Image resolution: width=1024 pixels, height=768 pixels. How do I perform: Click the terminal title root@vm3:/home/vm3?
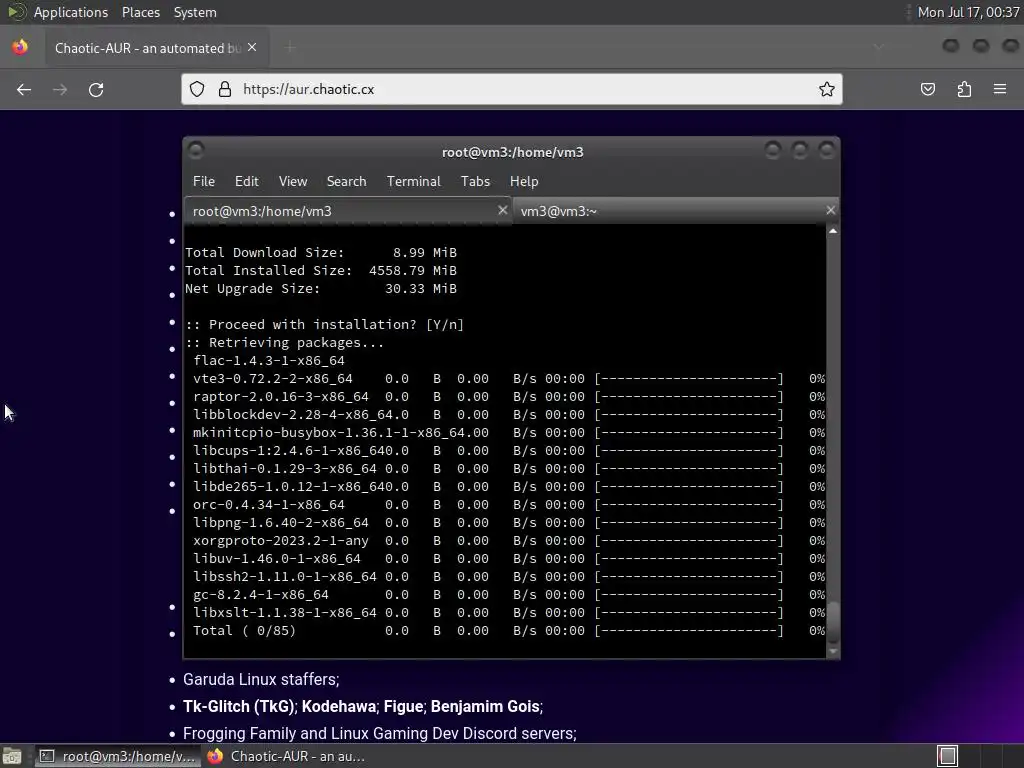pyautogui.click(x=513, y=152)
